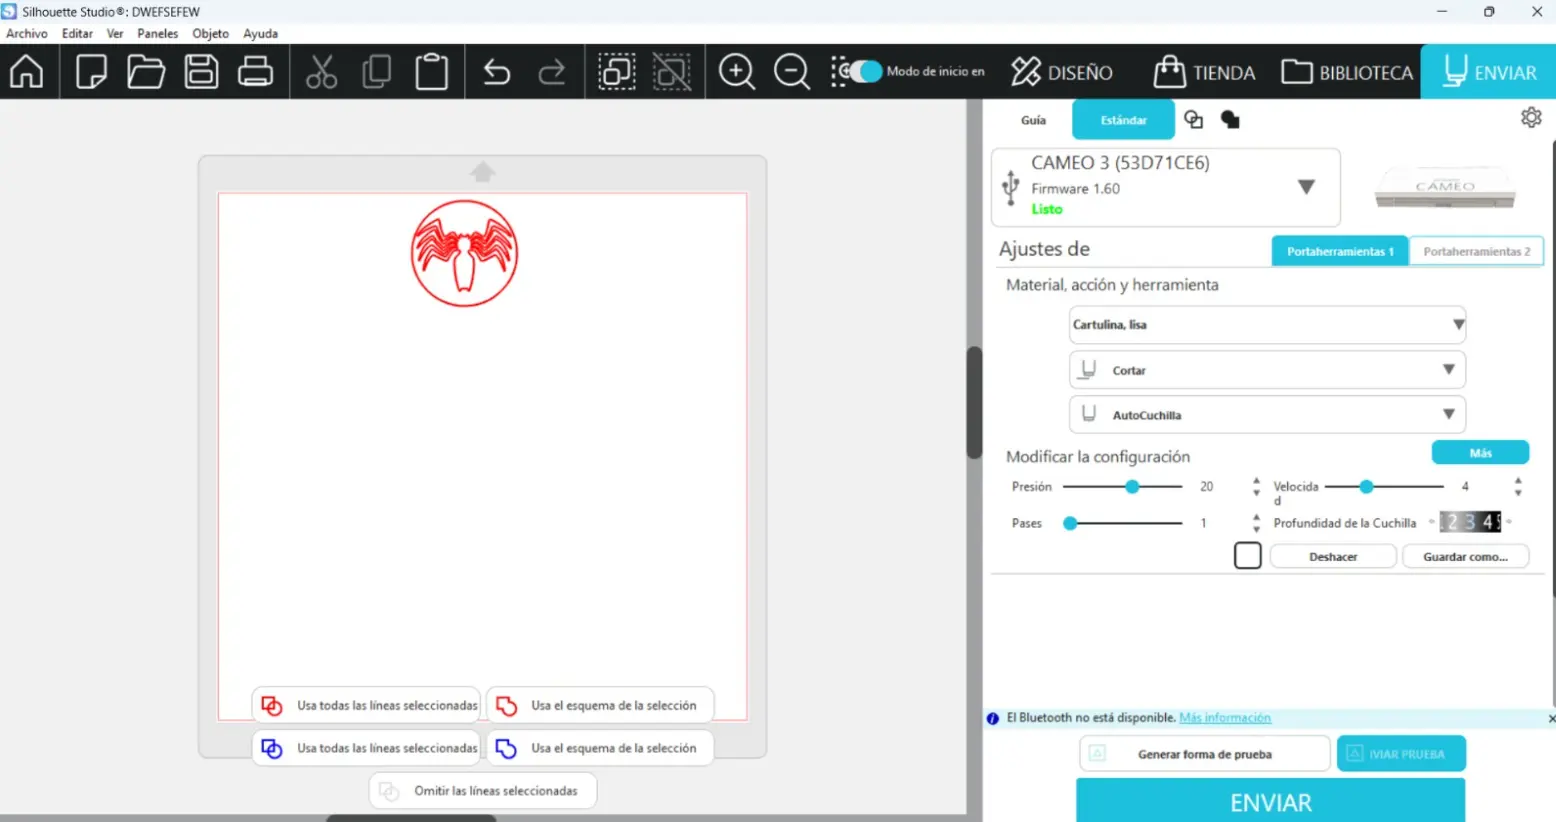Open the Cortar action dropdown
Screen dimensions: 1556x822
[x=1267, y=370]
